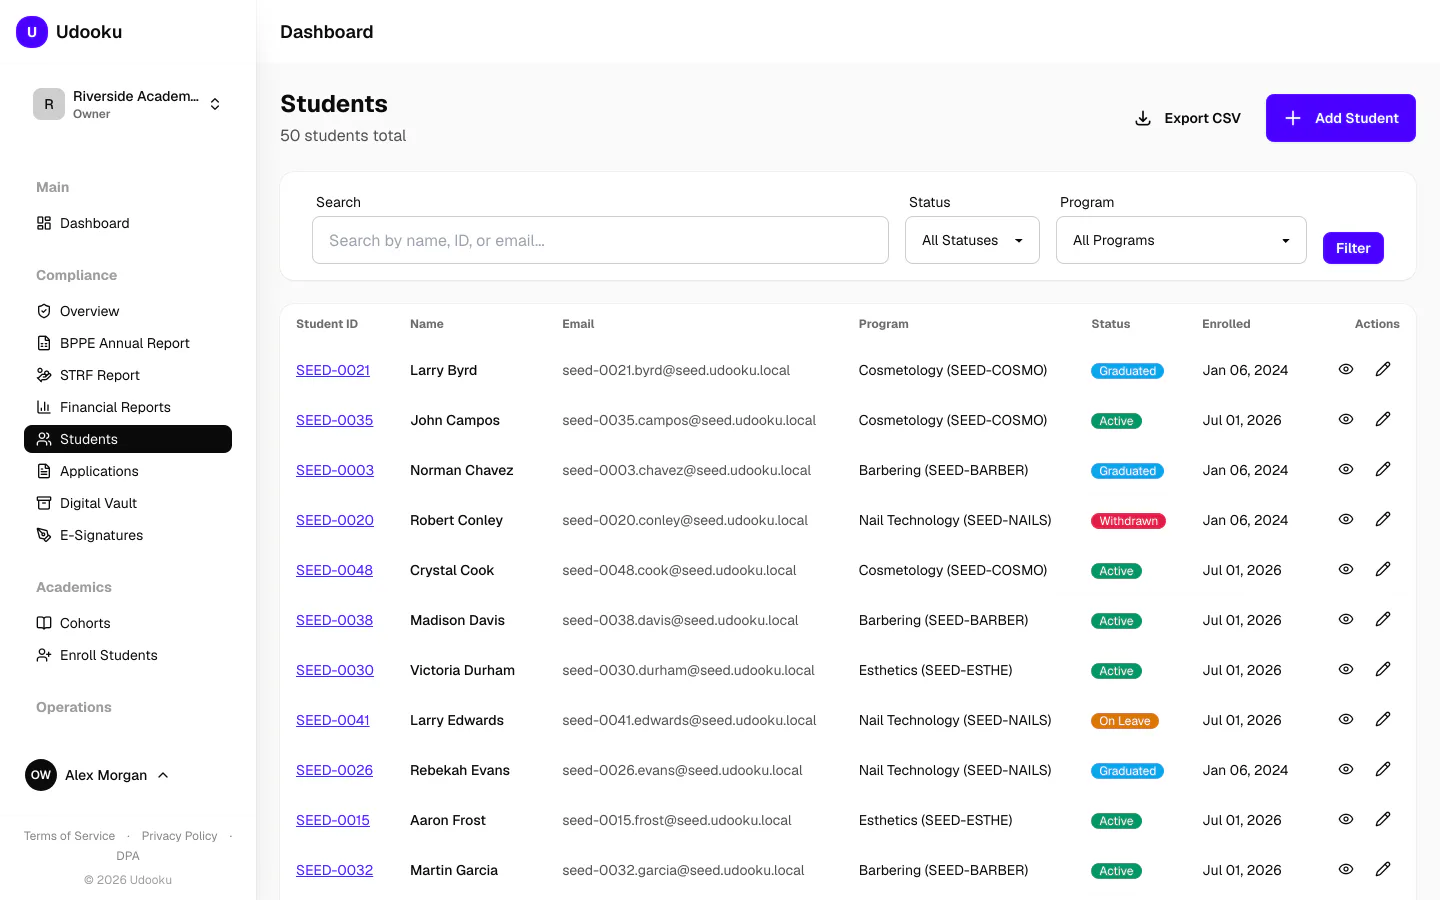Open student link SEED-0048
Screen dimensions: 1440x900
[x=334, y=570]
